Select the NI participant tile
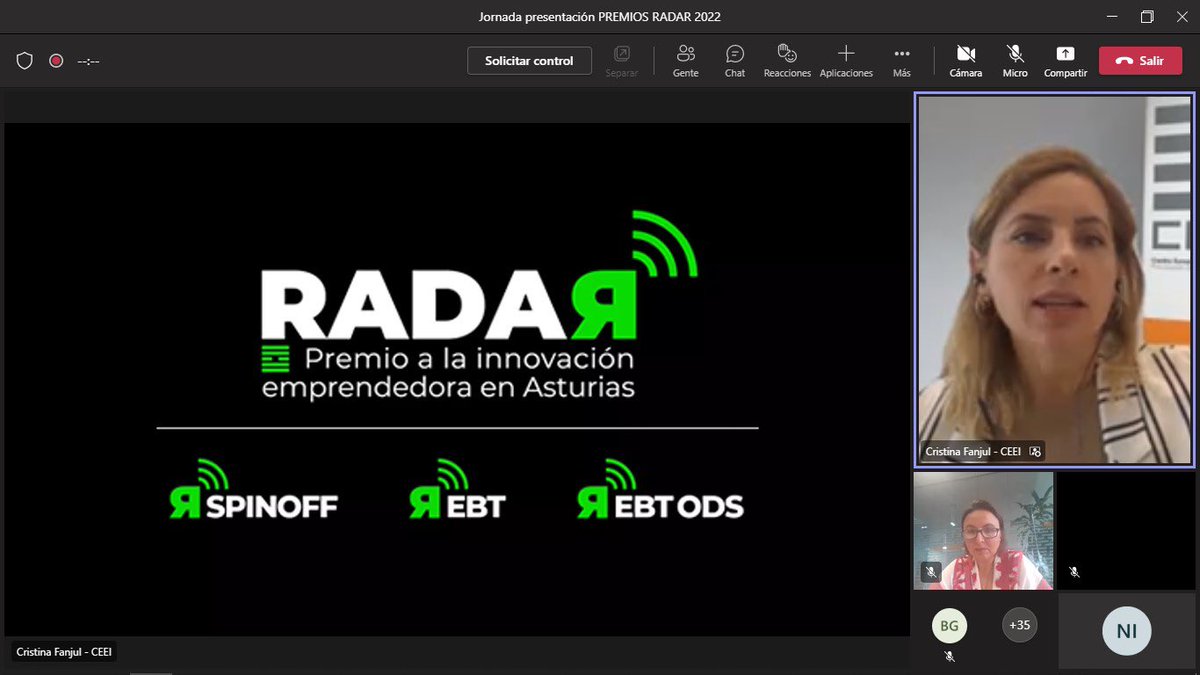1200x675 pixels. tap(1127, 631)
